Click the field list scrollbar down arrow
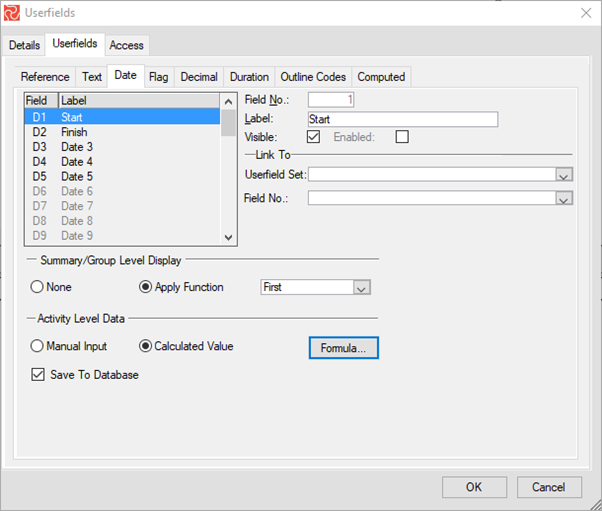 [229, 238]
